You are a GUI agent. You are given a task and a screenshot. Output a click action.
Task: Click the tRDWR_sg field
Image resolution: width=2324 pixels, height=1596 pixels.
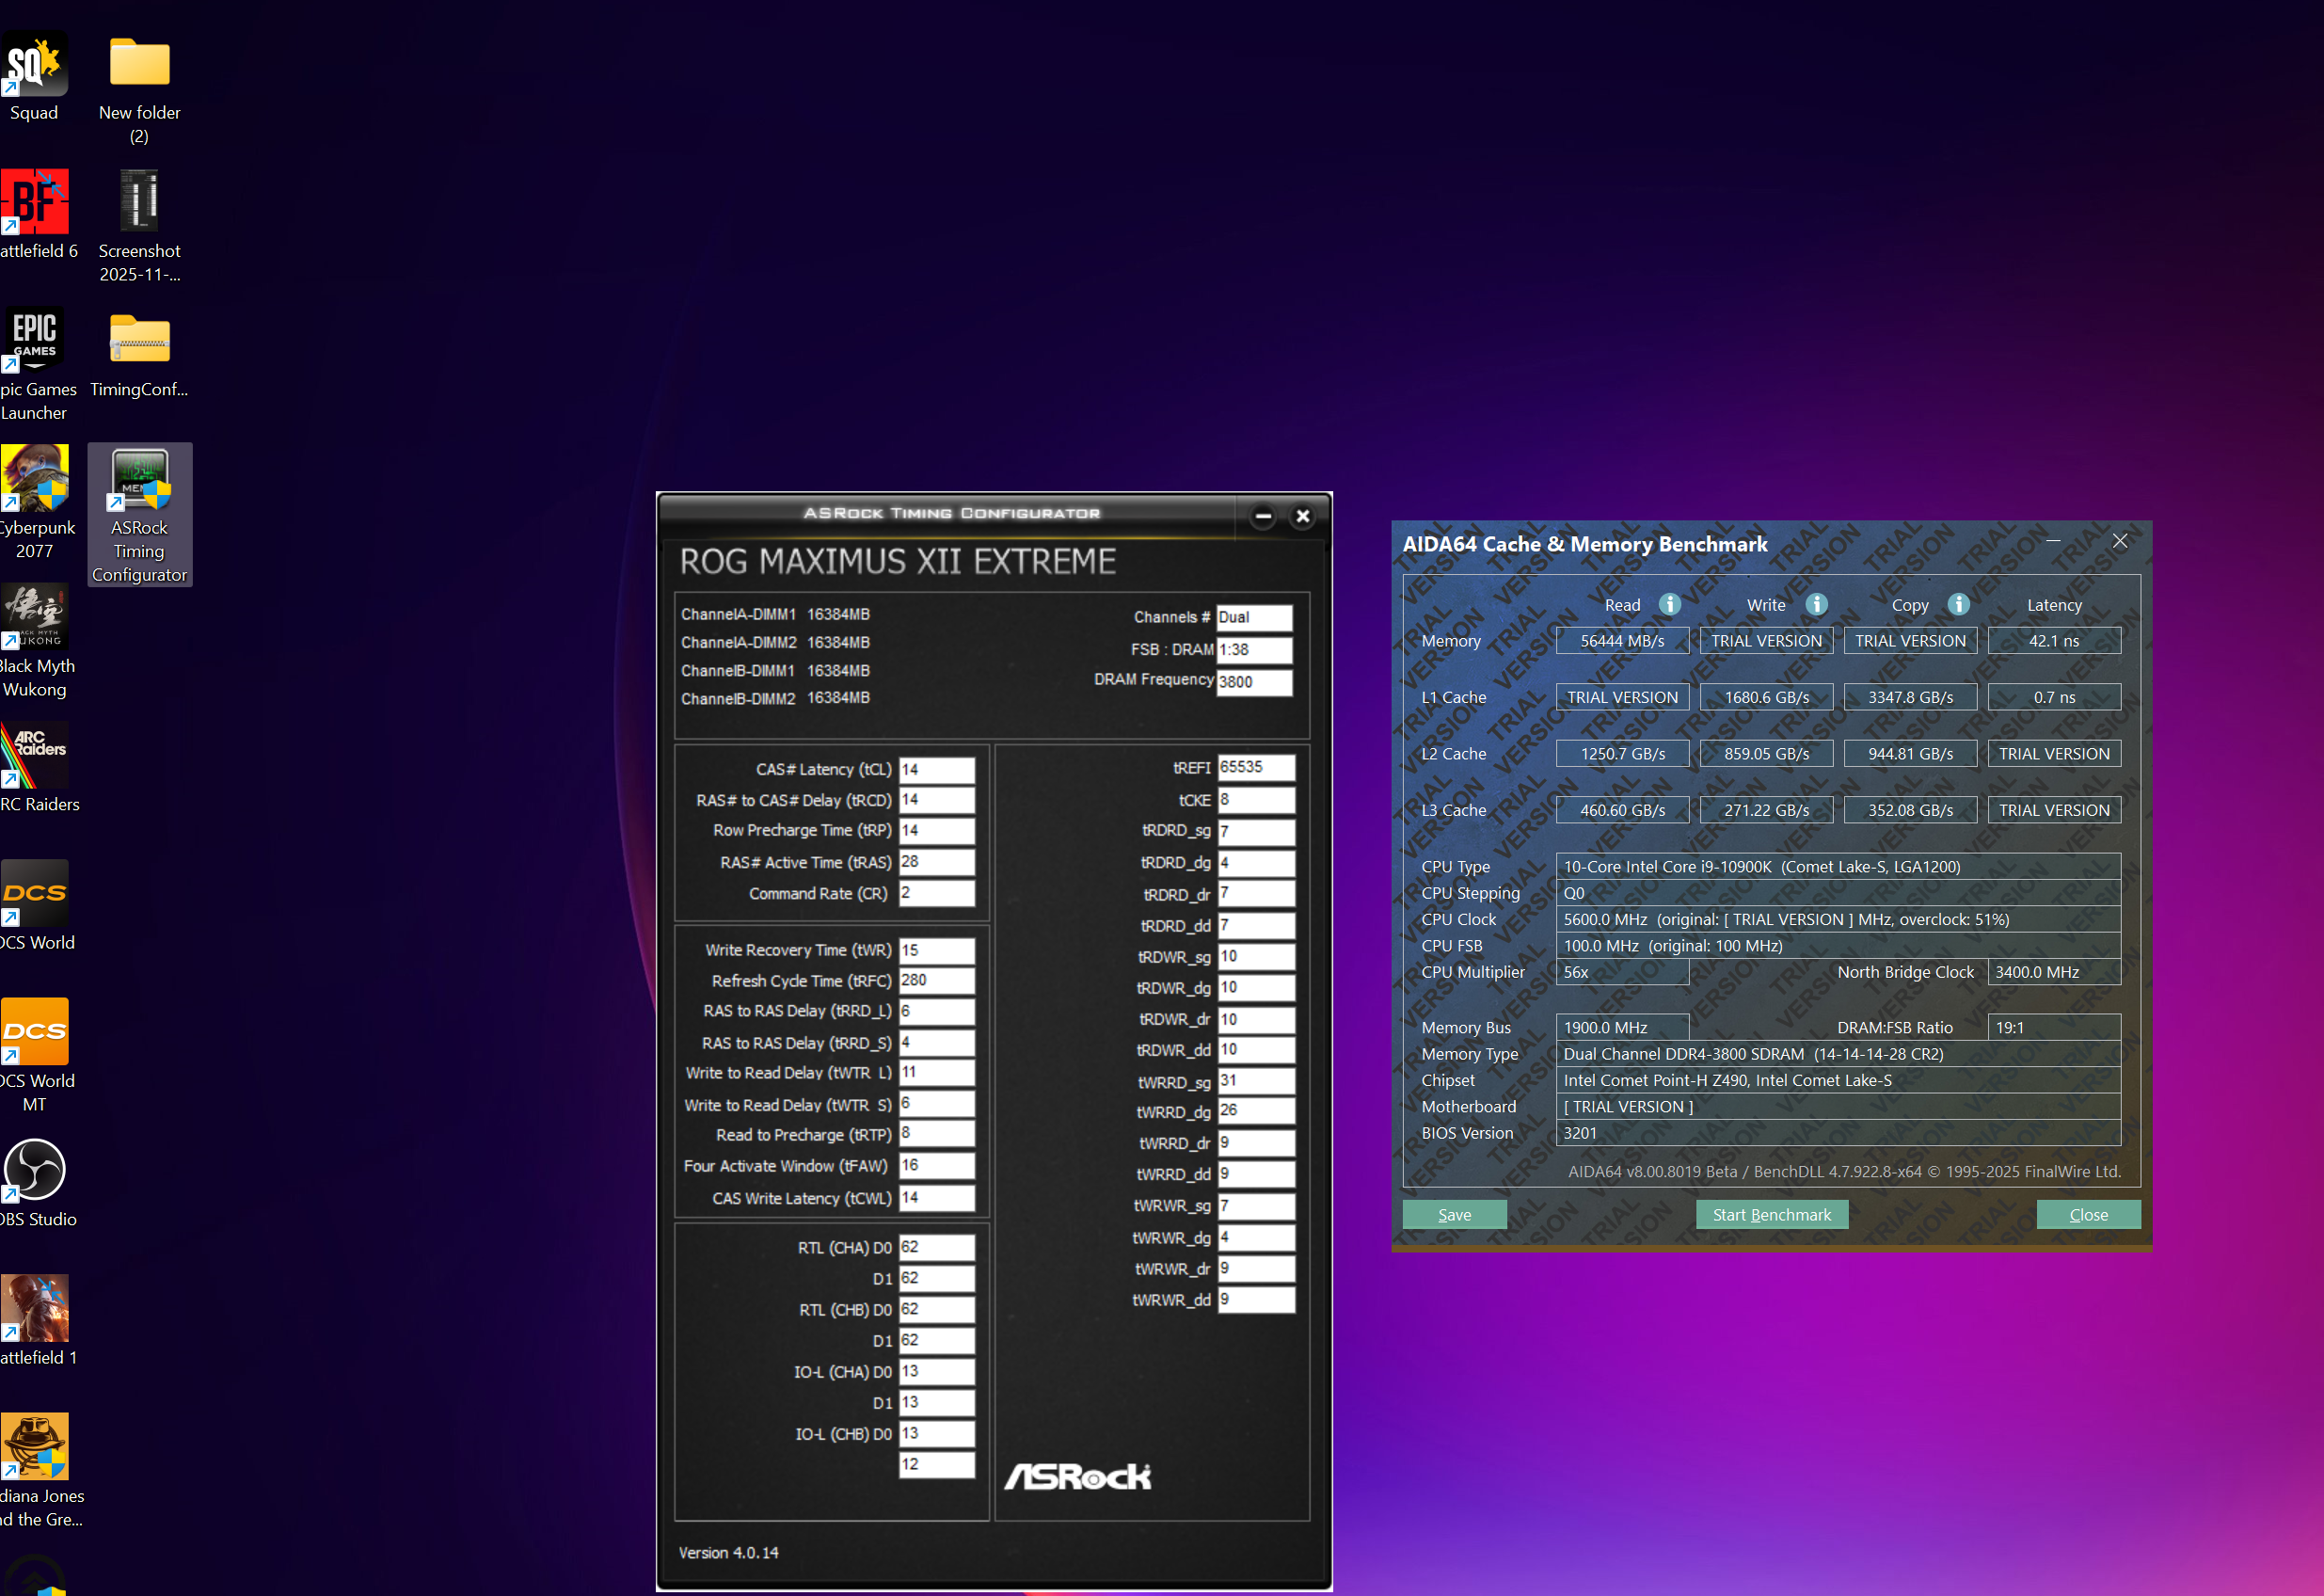1256,957
